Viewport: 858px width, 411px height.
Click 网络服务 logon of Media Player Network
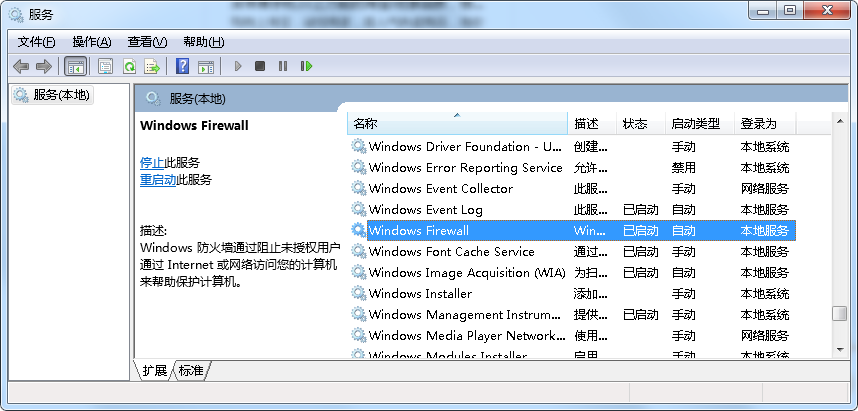click(x=764, y=335)
